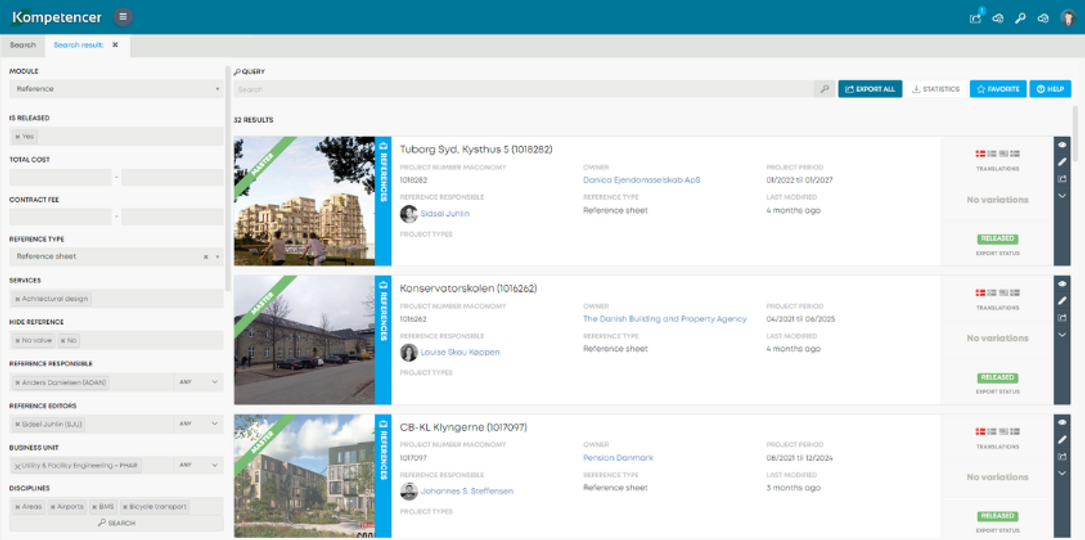Screen dimensions: 1085x540
Task: Click the Export All button
Action: point(869,89)
